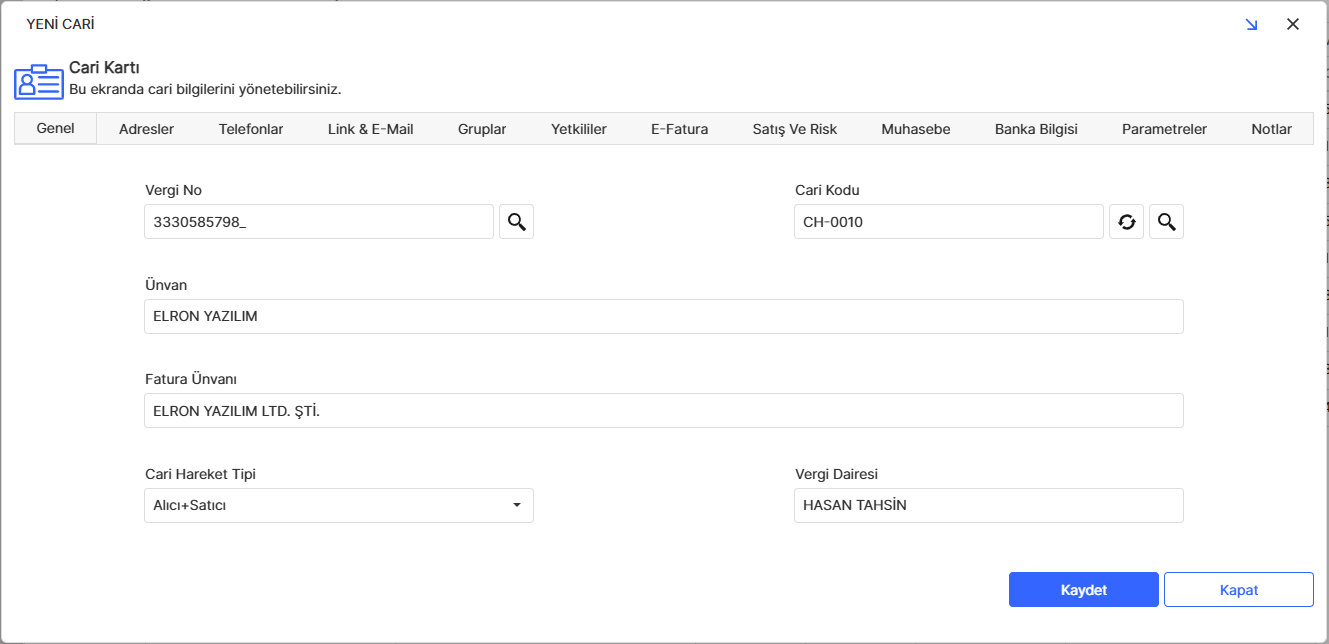Image resolution: width=1329 pixels, height=644 pixels.
Task: Click the Kapat button
Action: pos(1238,590)
